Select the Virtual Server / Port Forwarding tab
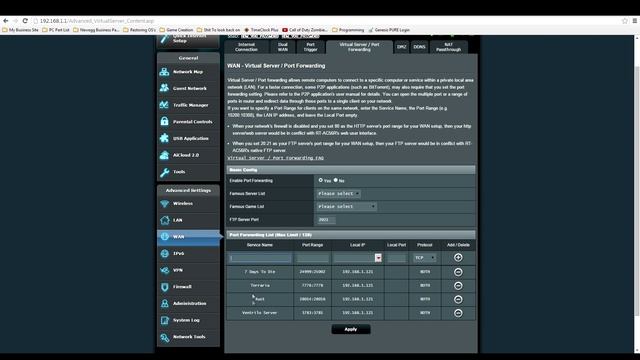The image size is (640, 360). coord(359,47)
